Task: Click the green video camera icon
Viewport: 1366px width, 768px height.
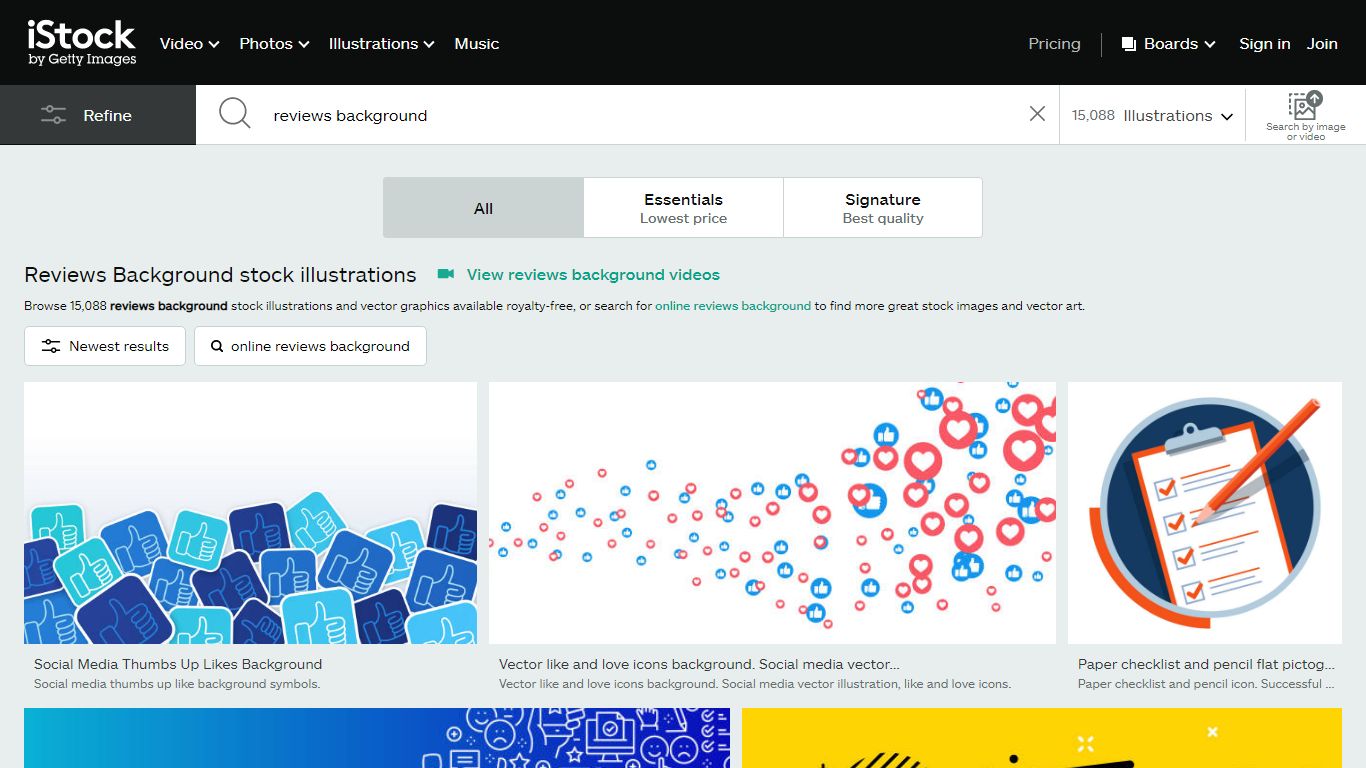Action: tap(446, 274)
